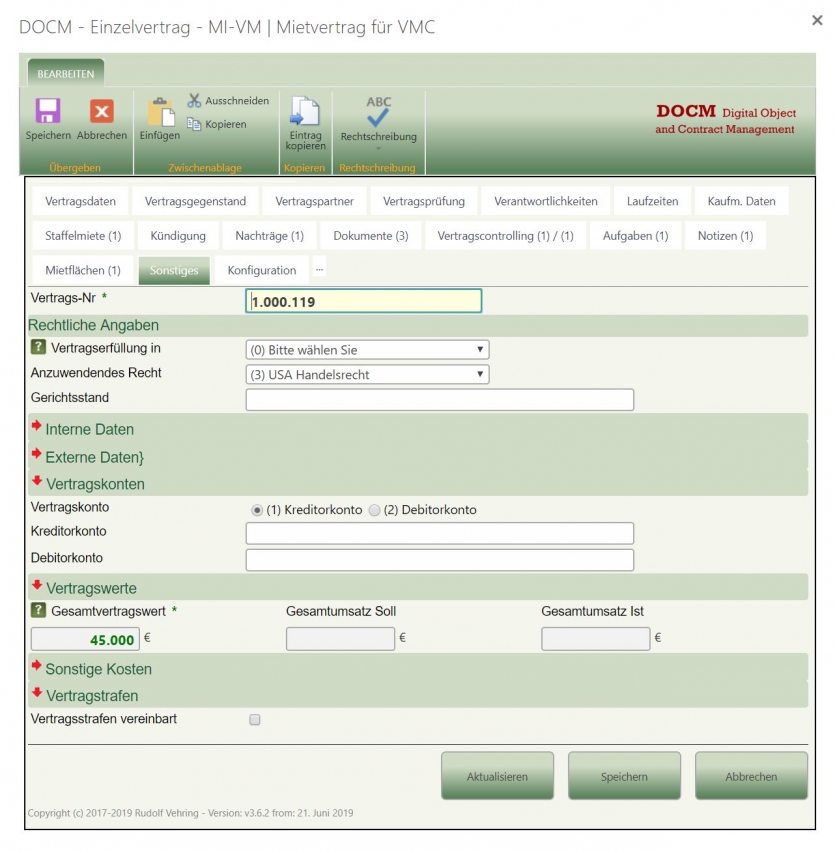The image size is (835, 851).
Task: Open the Vertragserfüllung in dropdown
Action: 367,350
